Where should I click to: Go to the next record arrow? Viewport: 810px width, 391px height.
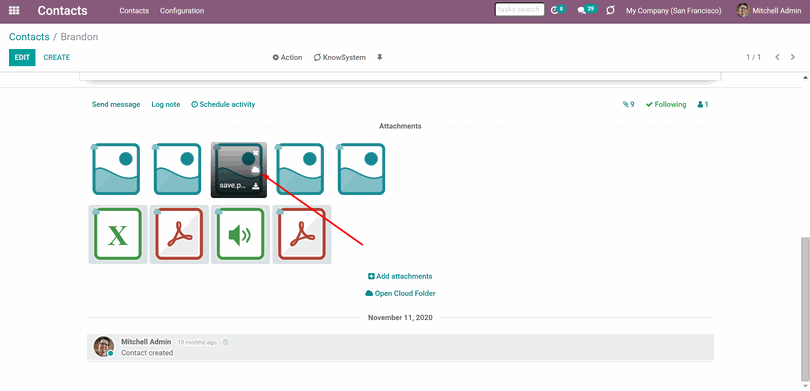click(792, 57)
